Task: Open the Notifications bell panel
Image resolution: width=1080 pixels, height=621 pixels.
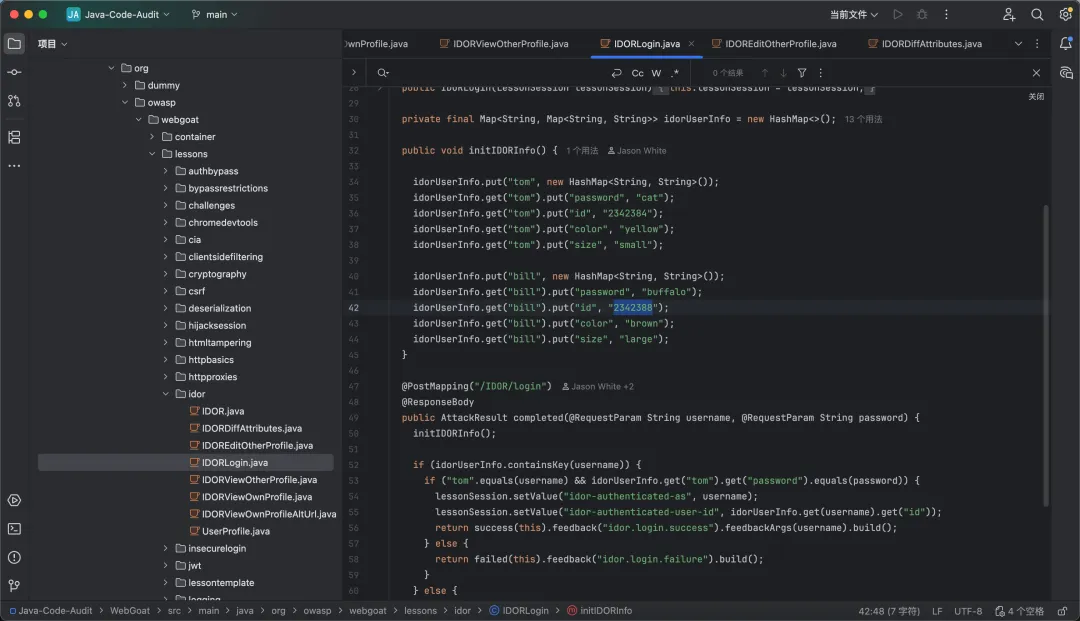Action: [x=1066, y=44]
